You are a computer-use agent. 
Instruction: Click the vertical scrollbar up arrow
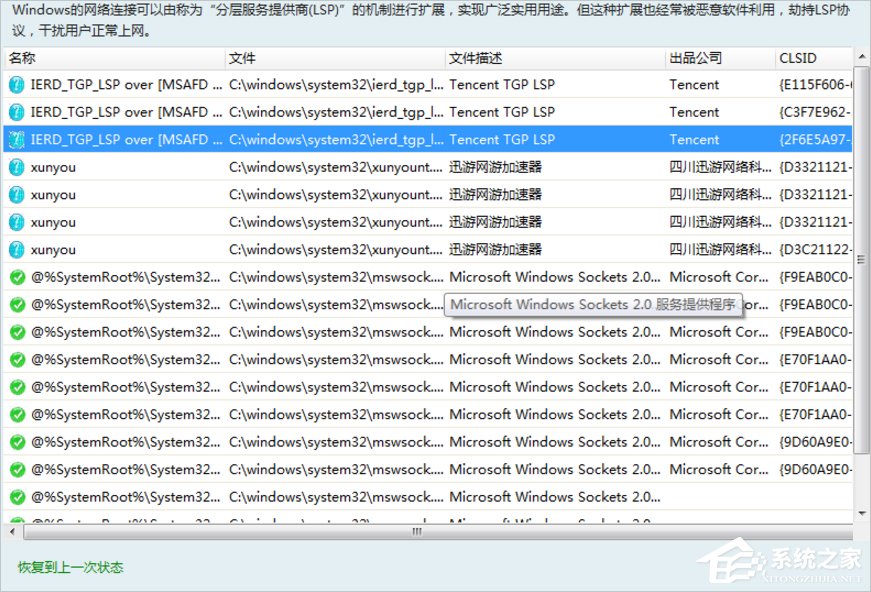[860, 58]
